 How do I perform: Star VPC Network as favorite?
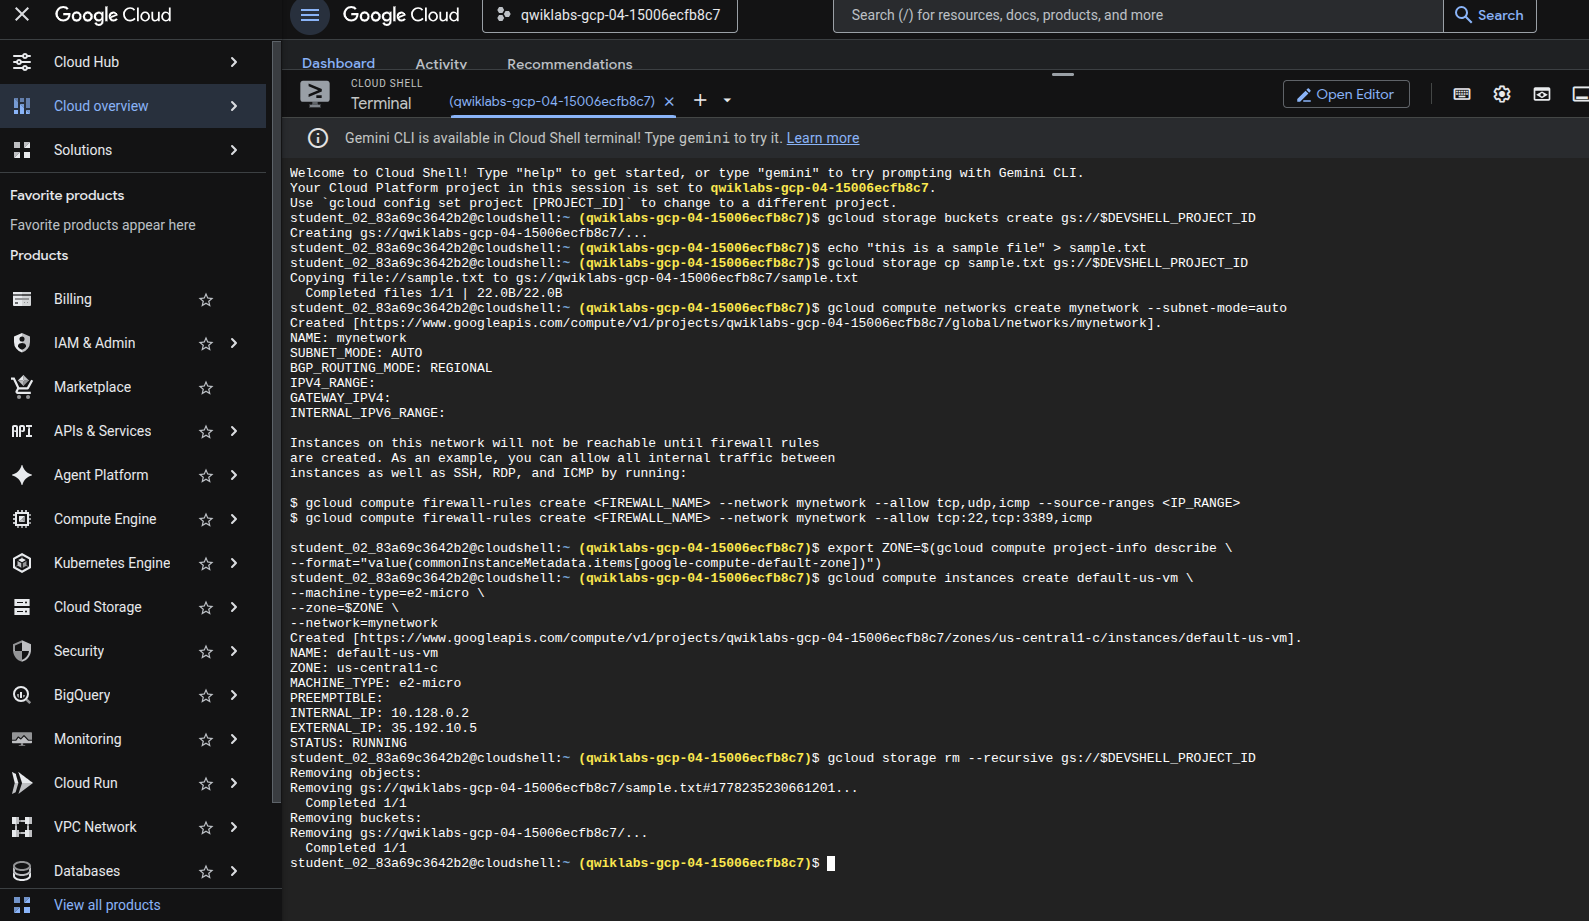click(x=206, y=828)
